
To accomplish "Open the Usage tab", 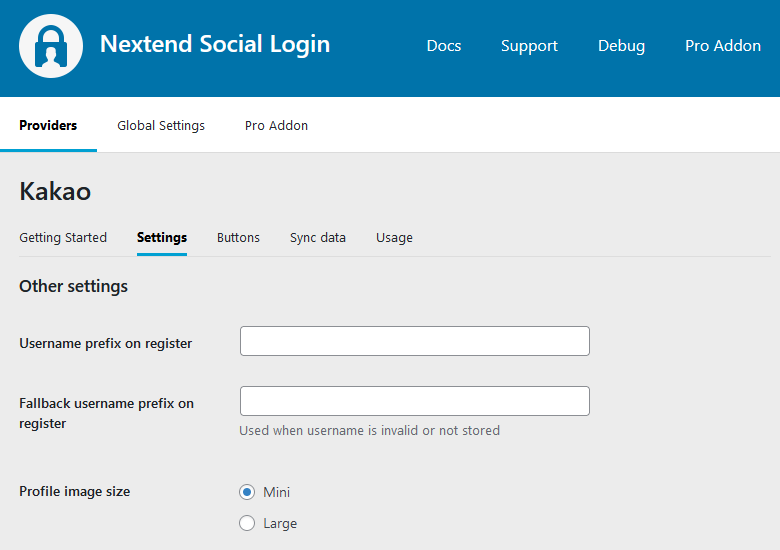I will 394,238.
